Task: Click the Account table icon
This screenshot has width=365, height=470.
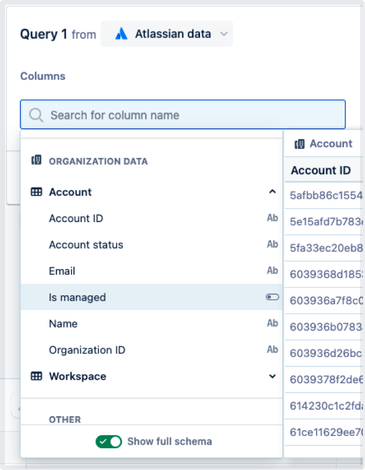Action: click(x=36, y=192)
